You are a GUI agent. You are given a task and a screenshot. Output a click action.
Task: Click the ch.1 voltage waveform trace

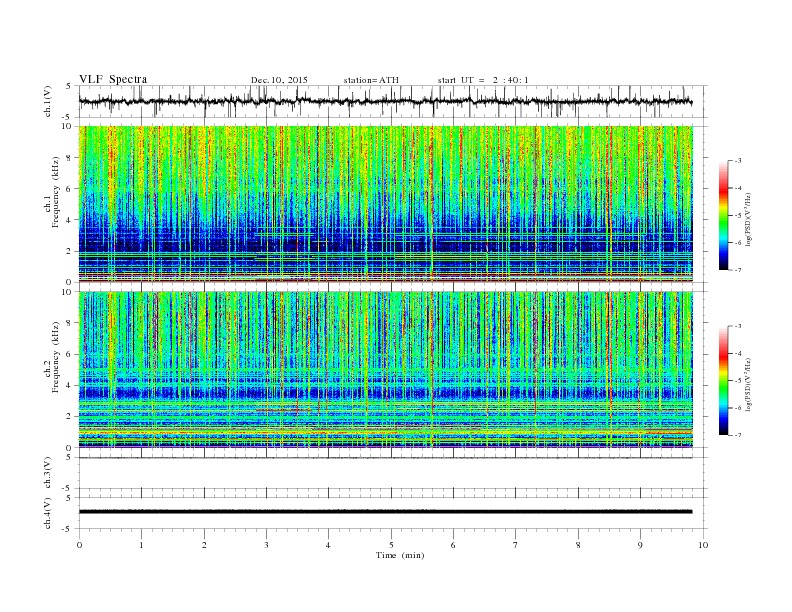click(x=385, y=101)
